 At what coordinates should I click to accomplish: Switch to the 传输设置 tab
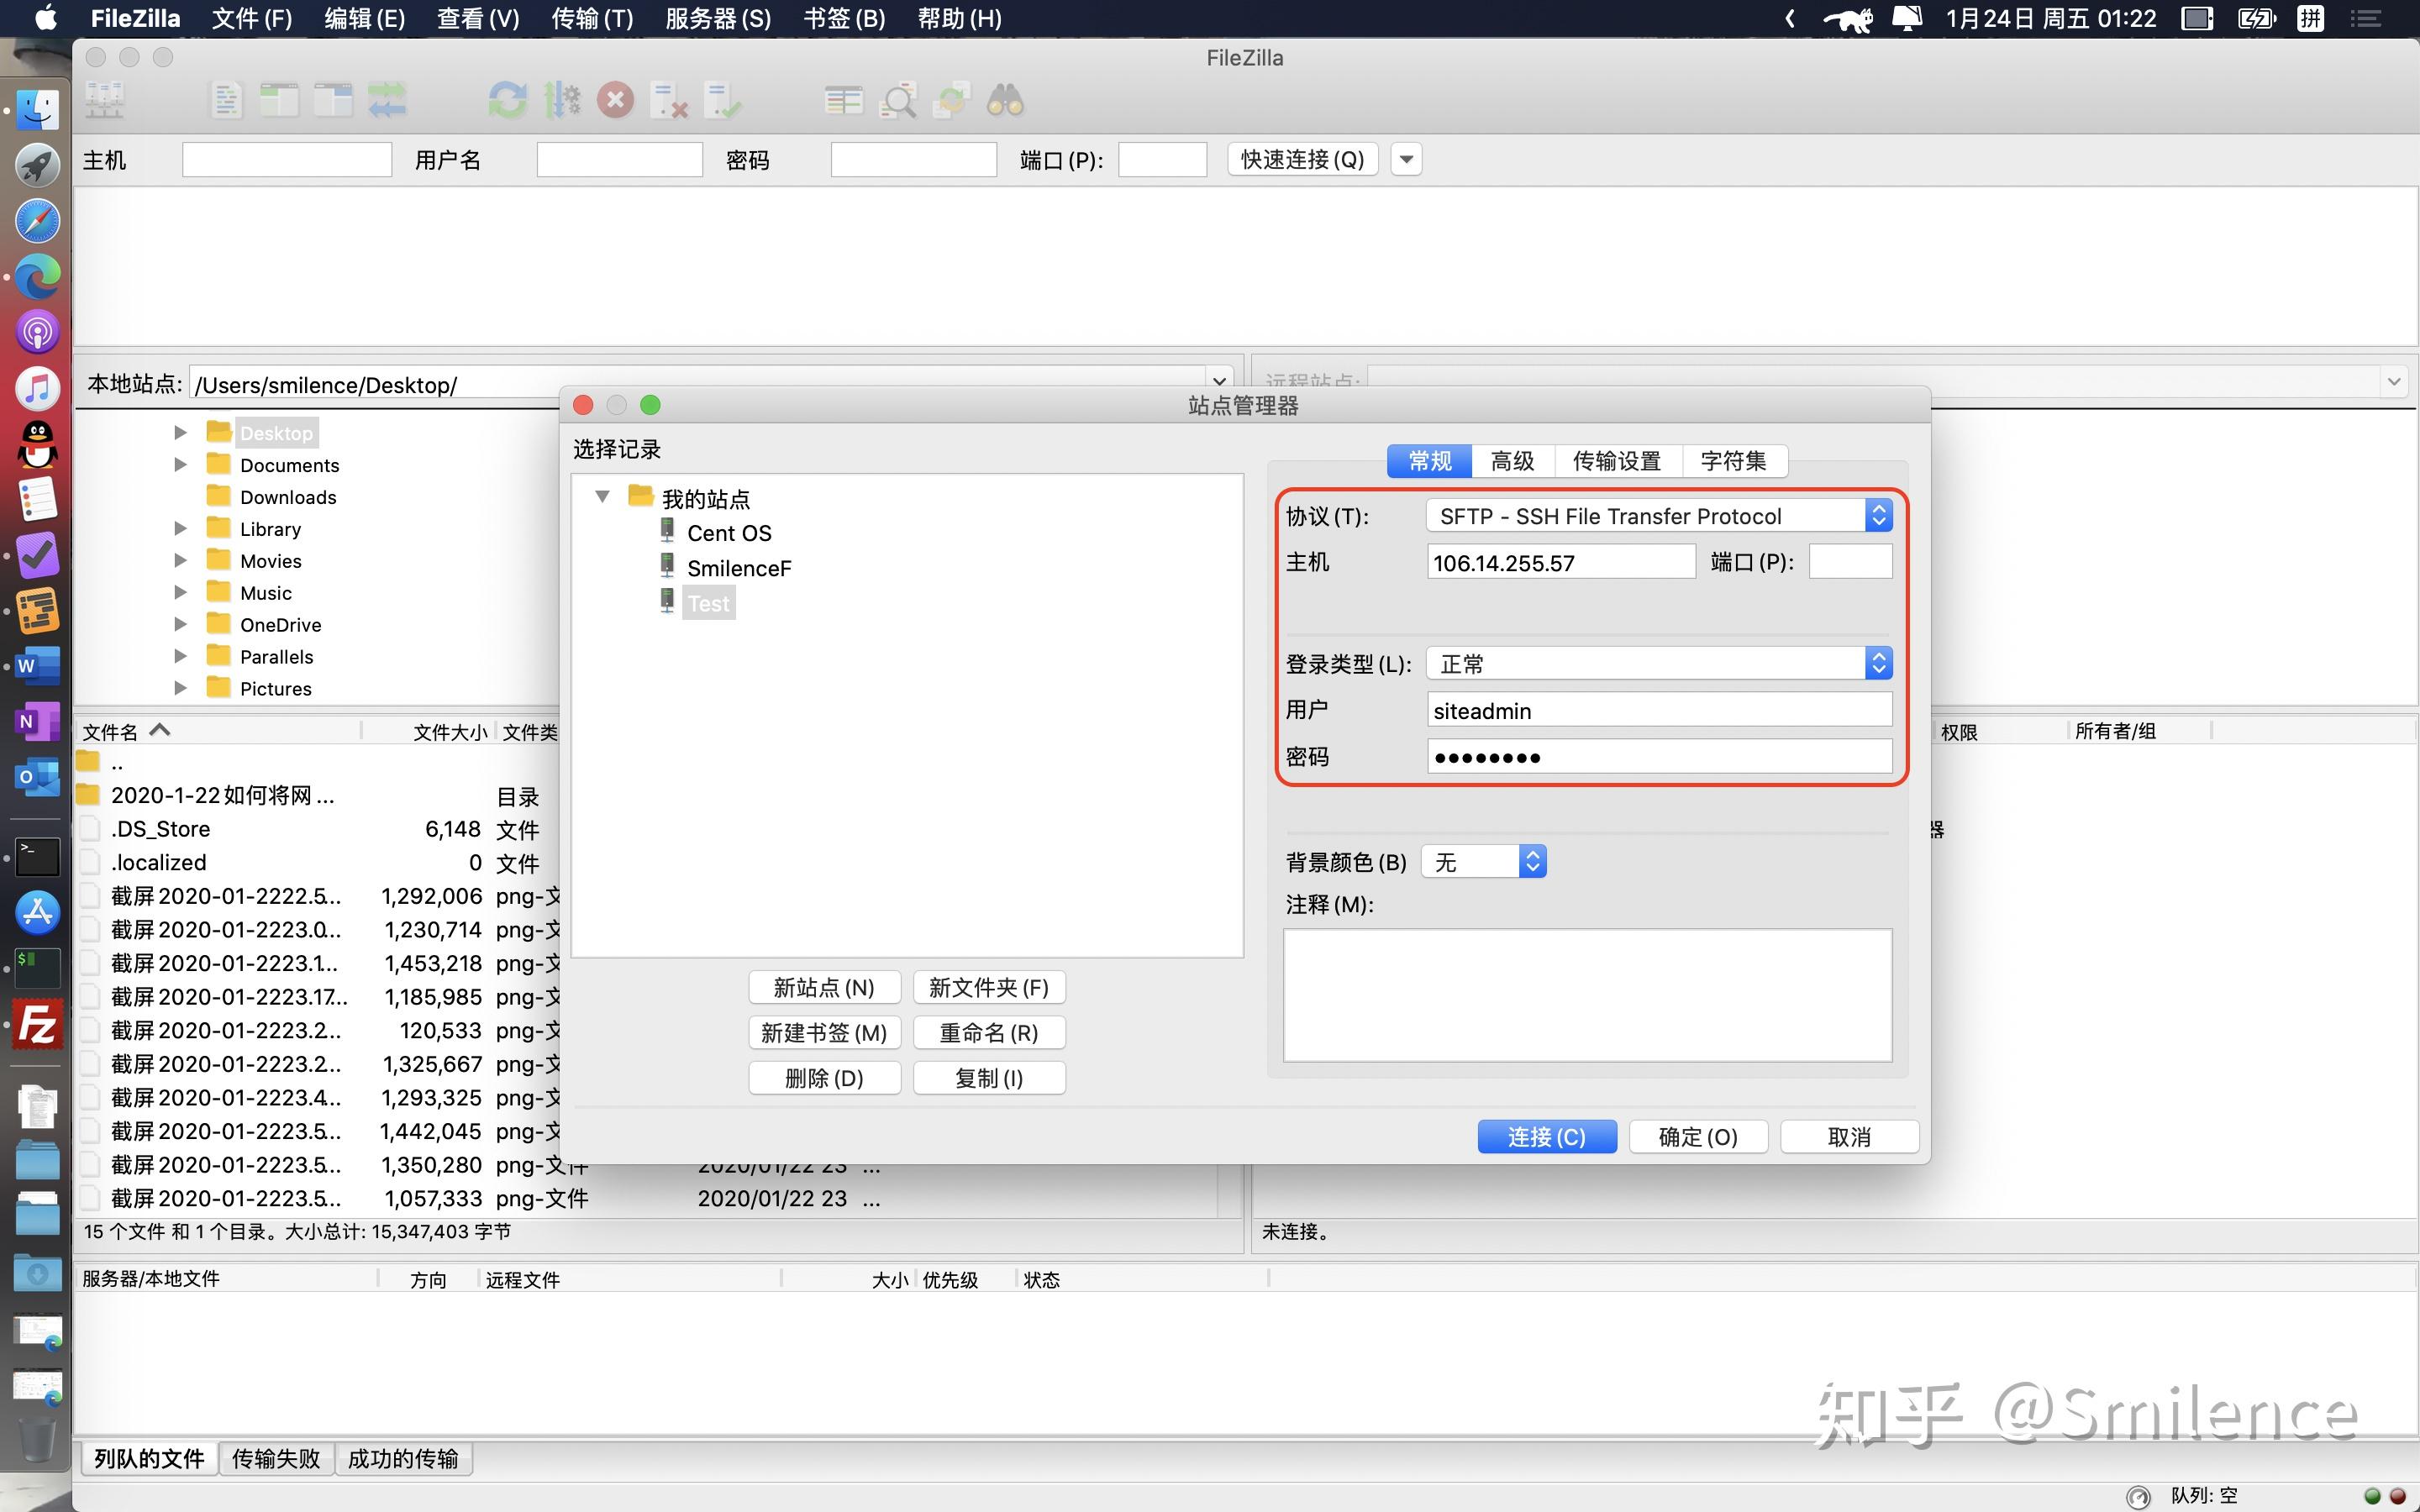[1616, 461]
